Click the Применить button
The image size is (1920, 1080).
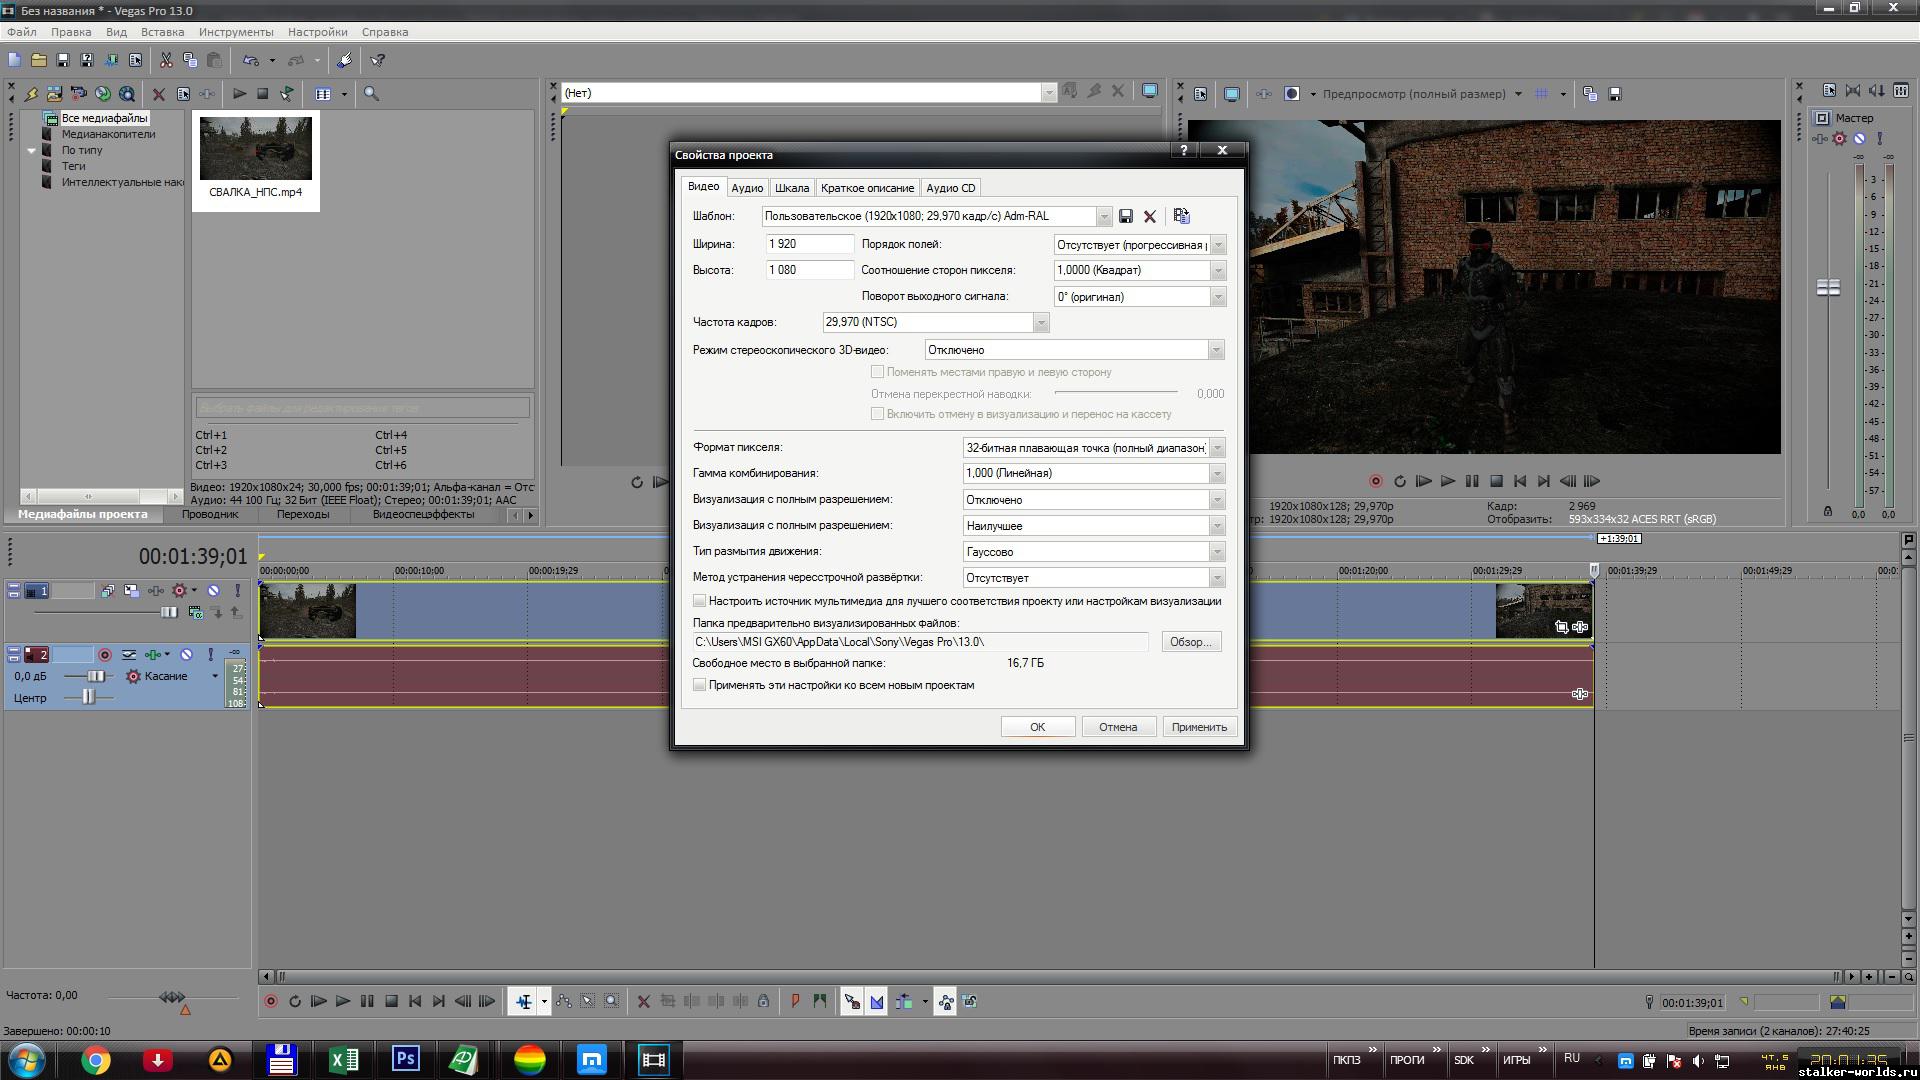click(1199, 727)
